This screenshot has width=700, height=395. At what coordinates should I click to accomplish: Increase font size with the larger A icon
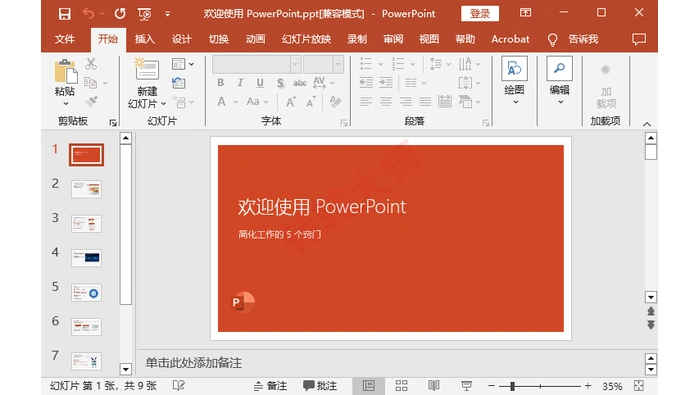[x=291, y=102]
